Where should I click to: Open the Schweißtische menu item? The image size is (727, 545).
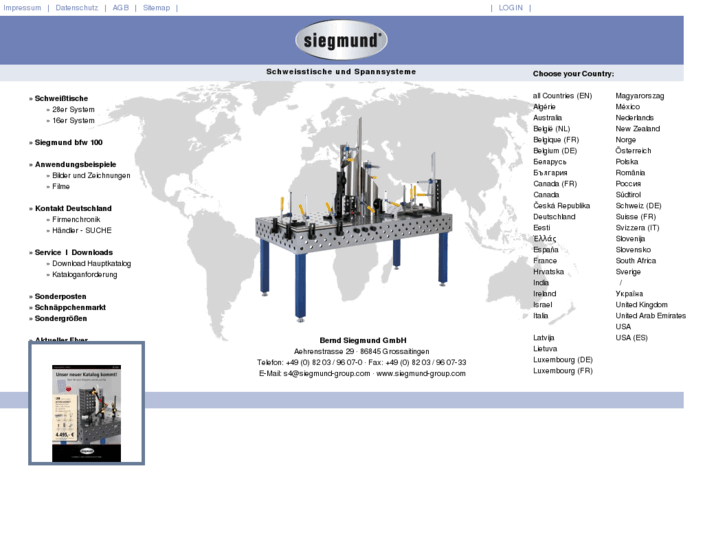click(x=61, y=98)
